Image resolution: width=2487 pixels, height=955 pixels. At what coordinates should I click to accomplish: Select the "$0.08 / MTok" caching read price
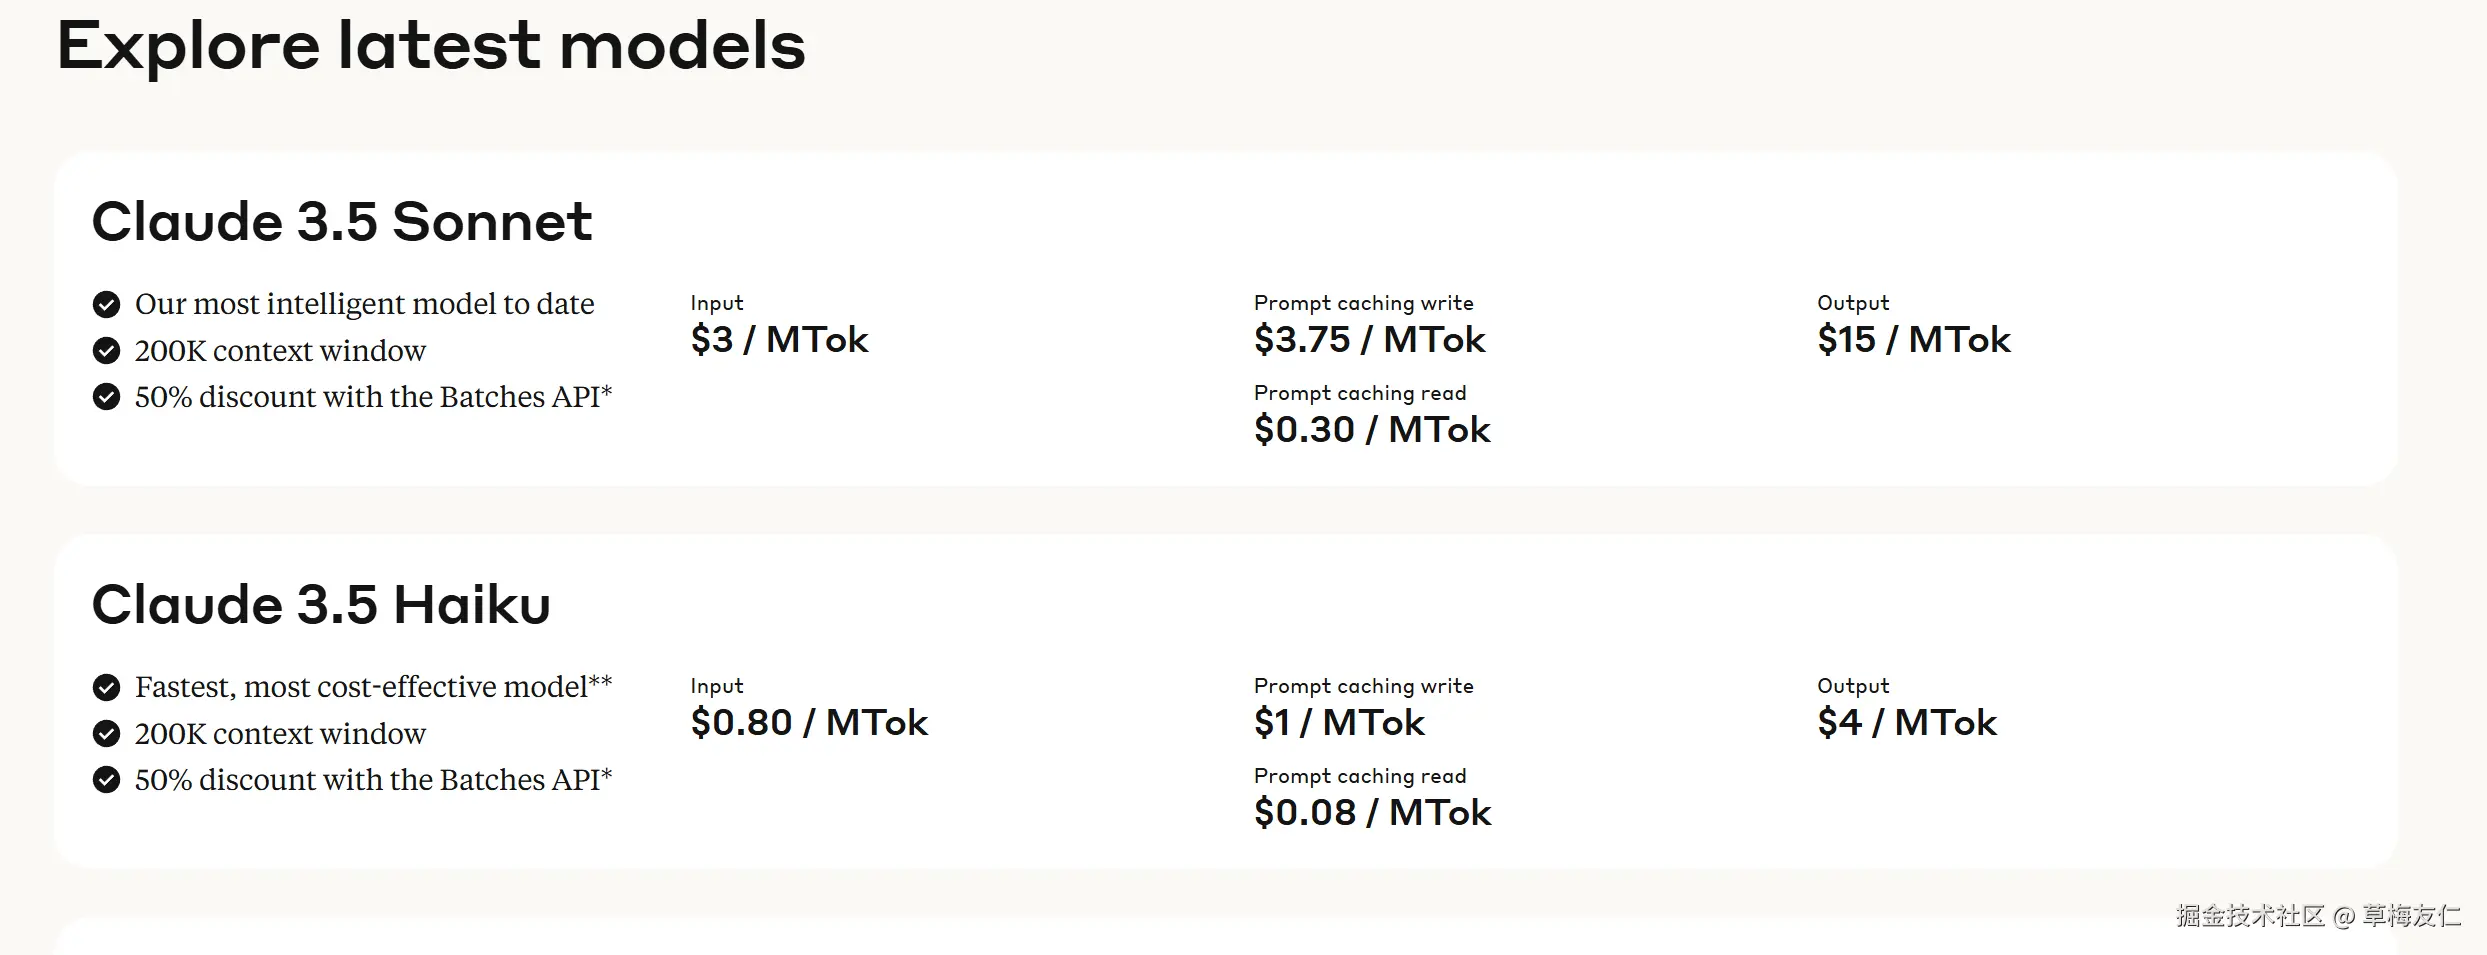click(1372, 813)
